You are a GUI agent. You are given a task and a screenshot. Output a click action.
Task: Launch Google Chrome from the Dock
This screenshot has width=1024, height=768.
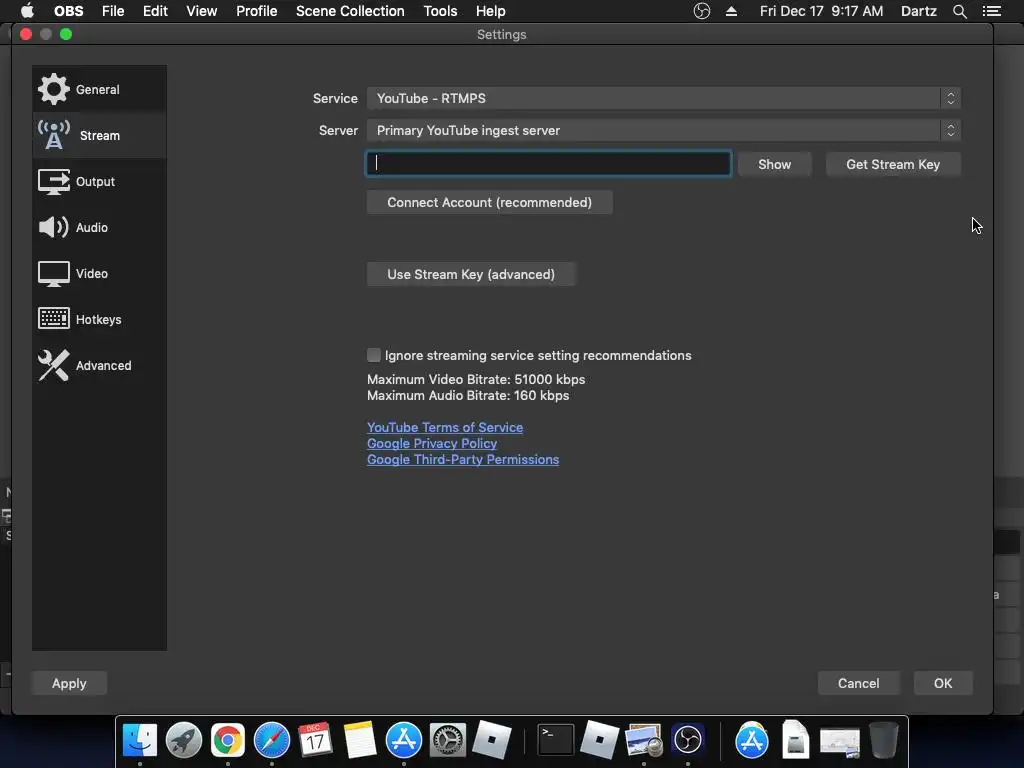[227, 740]
